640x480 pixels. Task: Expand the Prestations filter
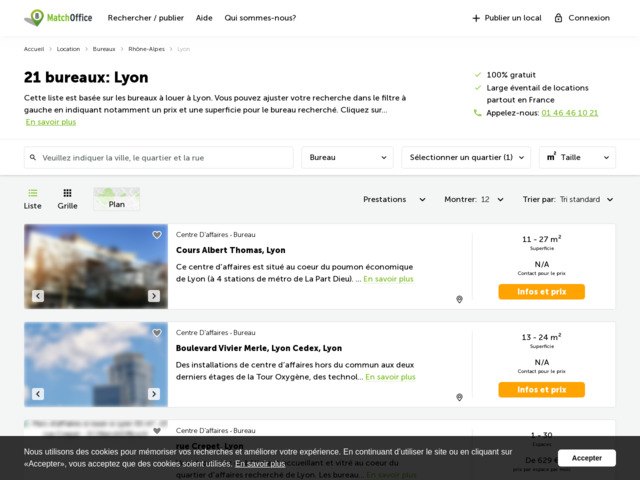pyautogui.click(x=394, y=199)
